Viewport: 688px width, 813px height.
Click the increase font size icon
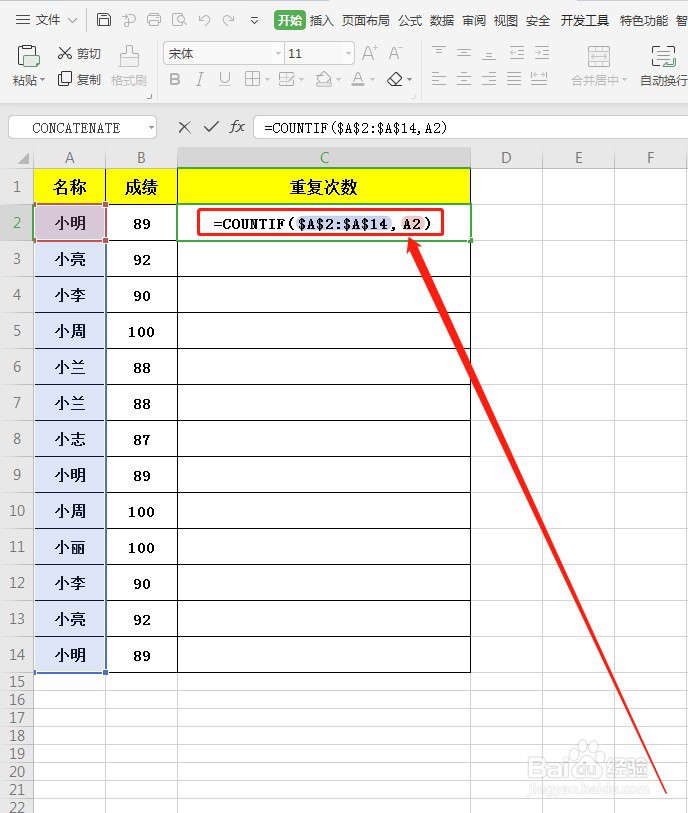pyautogui.click(x=370, y=53)
